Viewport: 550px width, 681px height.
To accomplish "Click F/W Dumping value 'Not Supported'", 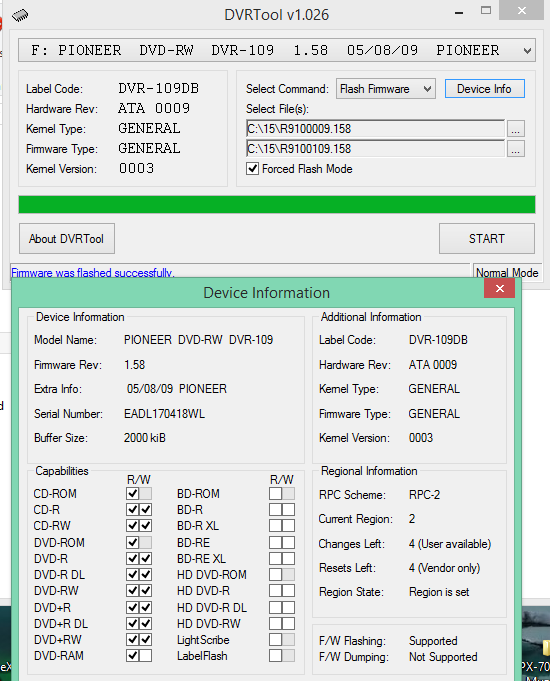I will pyautogui.click(x=443, y=657).
